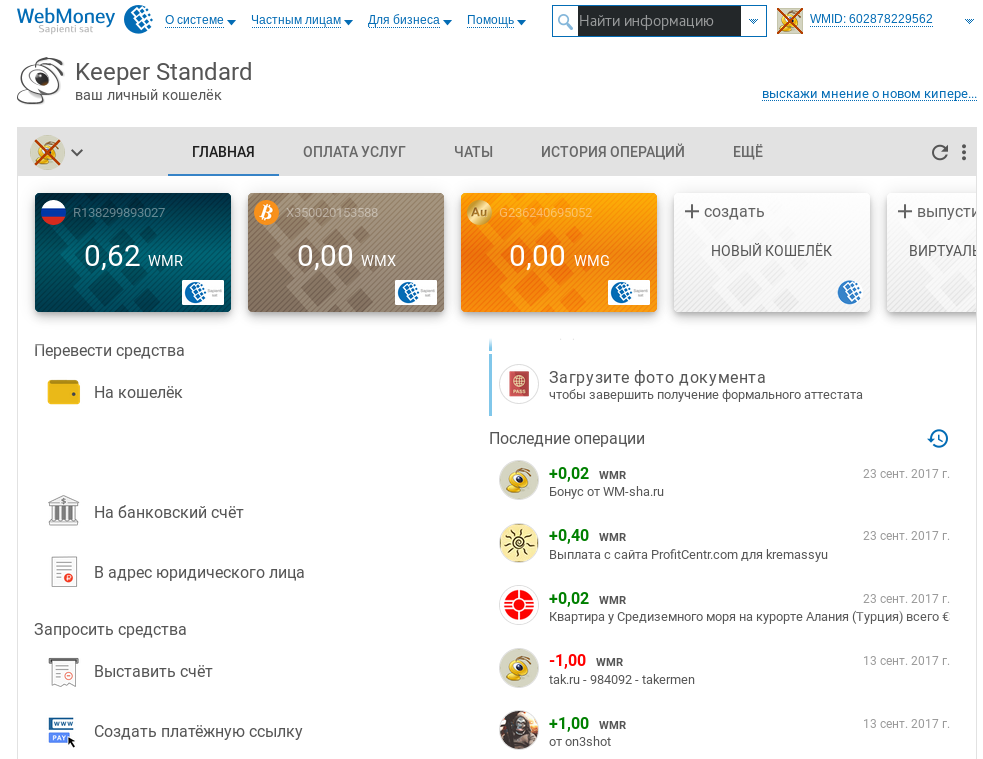The height and width of the screenshot is (759, 983).
Task: Expand the Частным лицам dropdown menu
Action: (302, 20)
